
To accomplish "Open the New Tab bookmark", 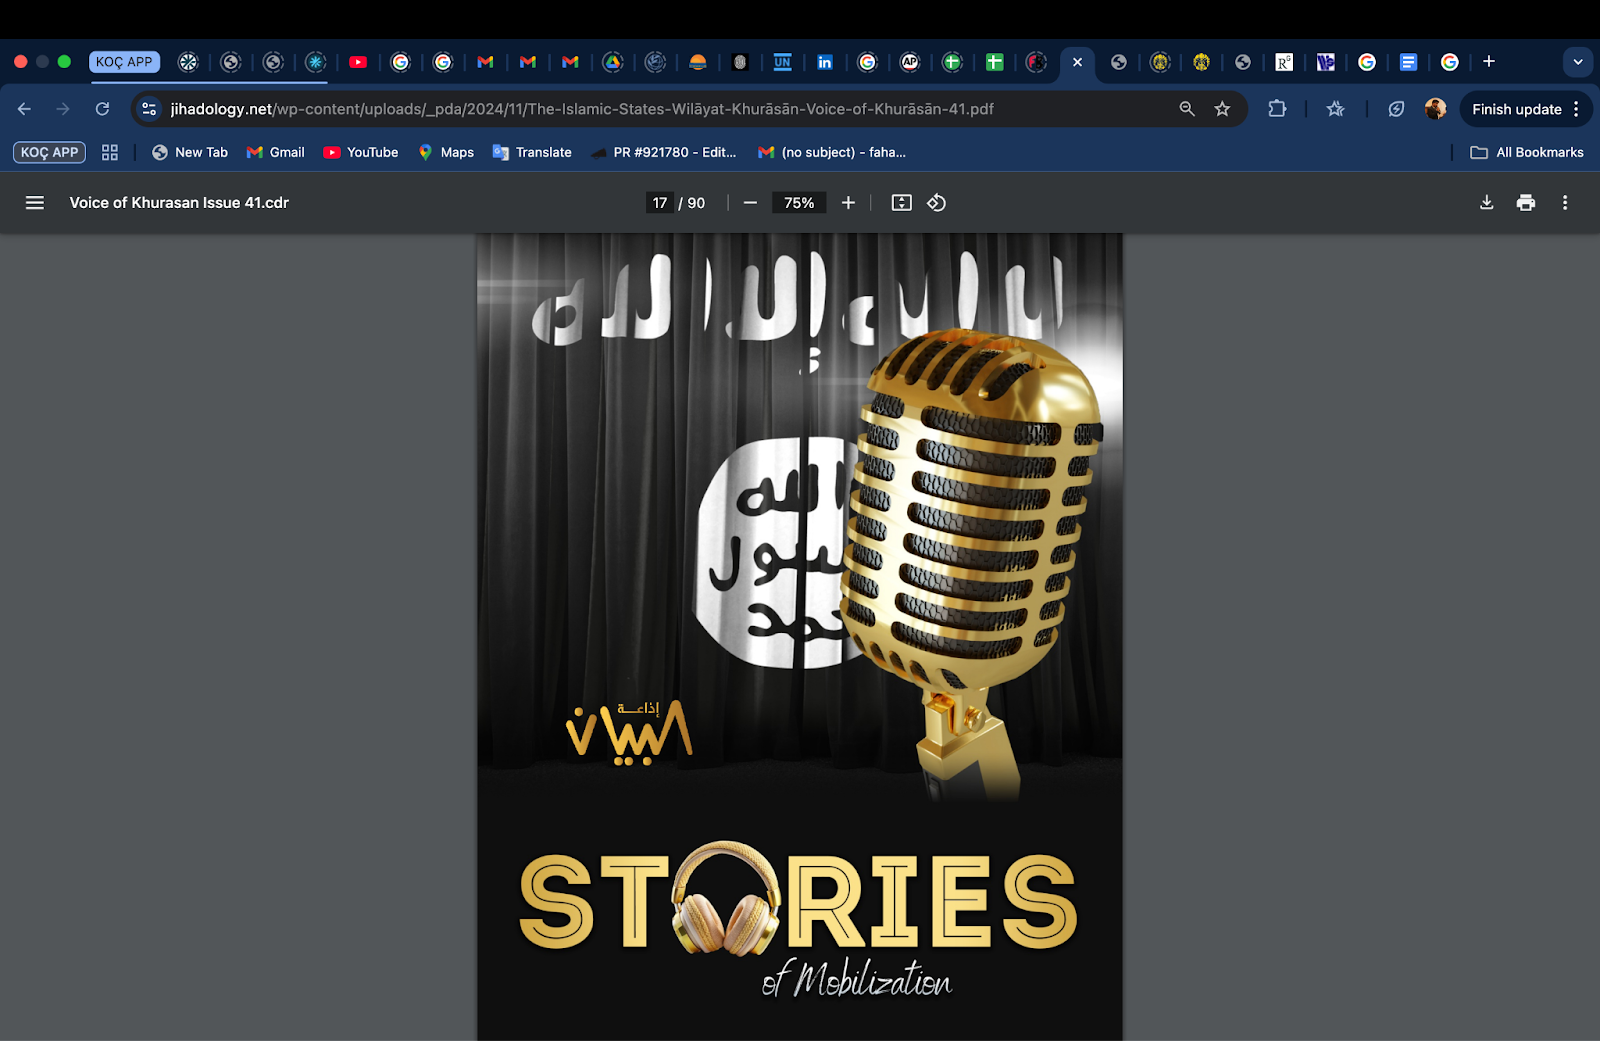I will 190,152.
